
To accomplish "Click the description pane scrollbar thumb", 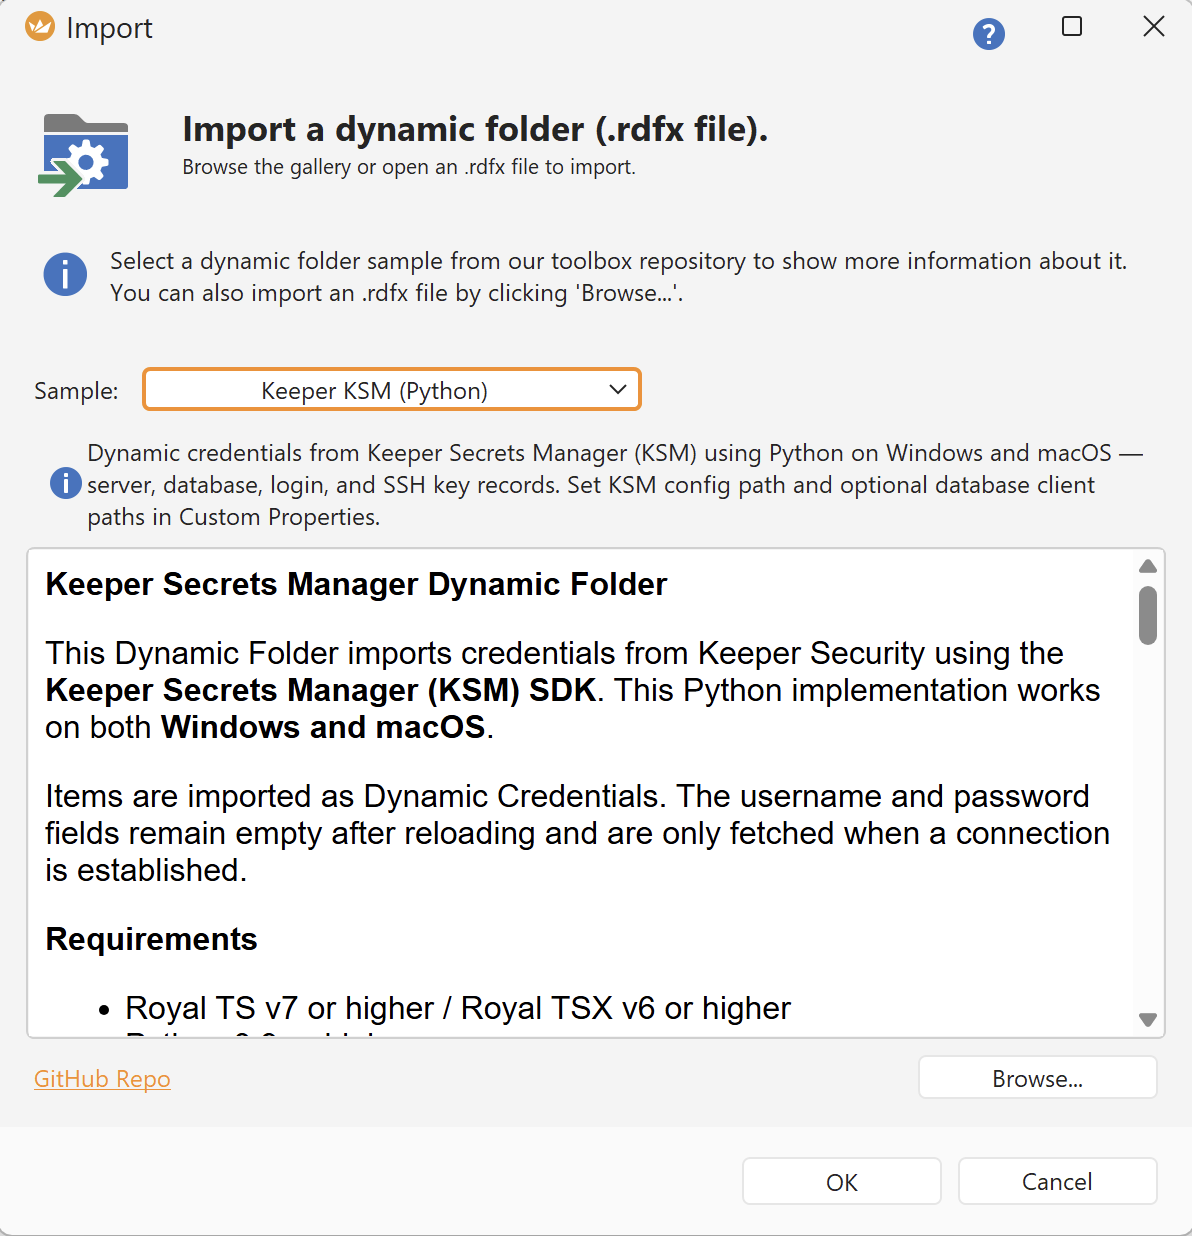I will tap(1148, 615).
